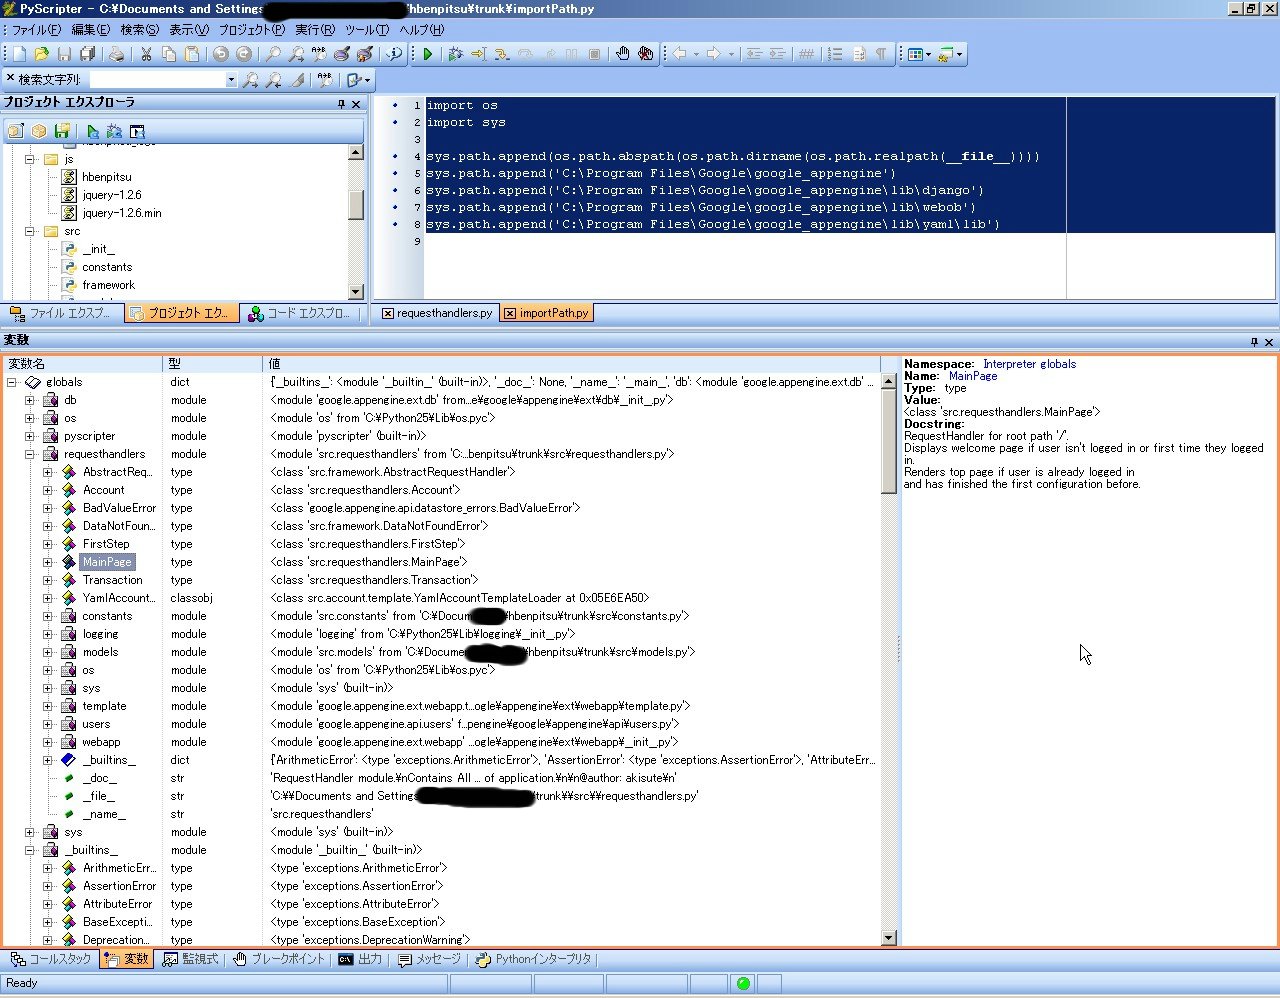Viewport: 1280px width, 998px height.
Task: Pin the プロジェクト エクスプローラ panel
Action: tap(342, 104)
